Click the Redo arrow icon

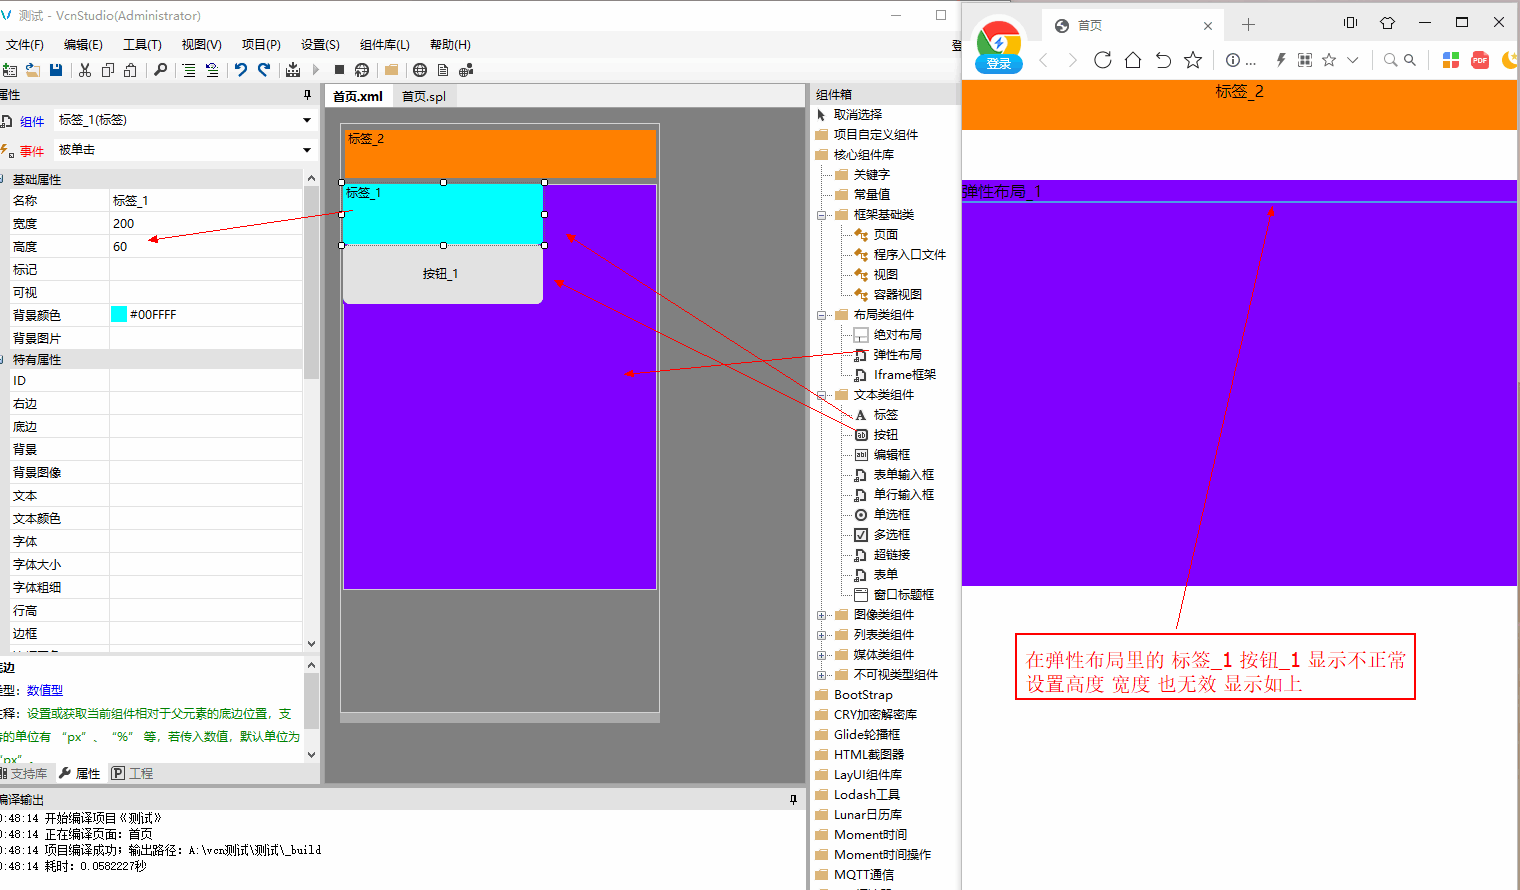coord(264,70)
